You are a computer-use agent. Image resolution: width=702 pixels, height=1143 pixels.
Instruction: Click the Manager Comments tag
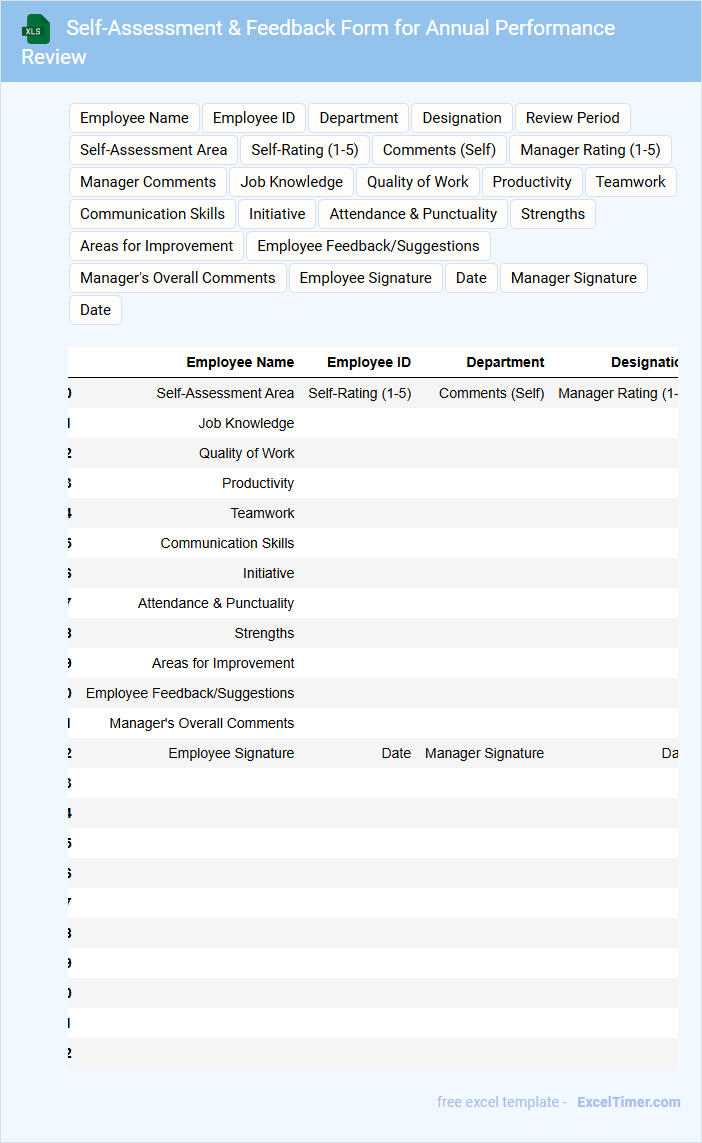(148, 182)
